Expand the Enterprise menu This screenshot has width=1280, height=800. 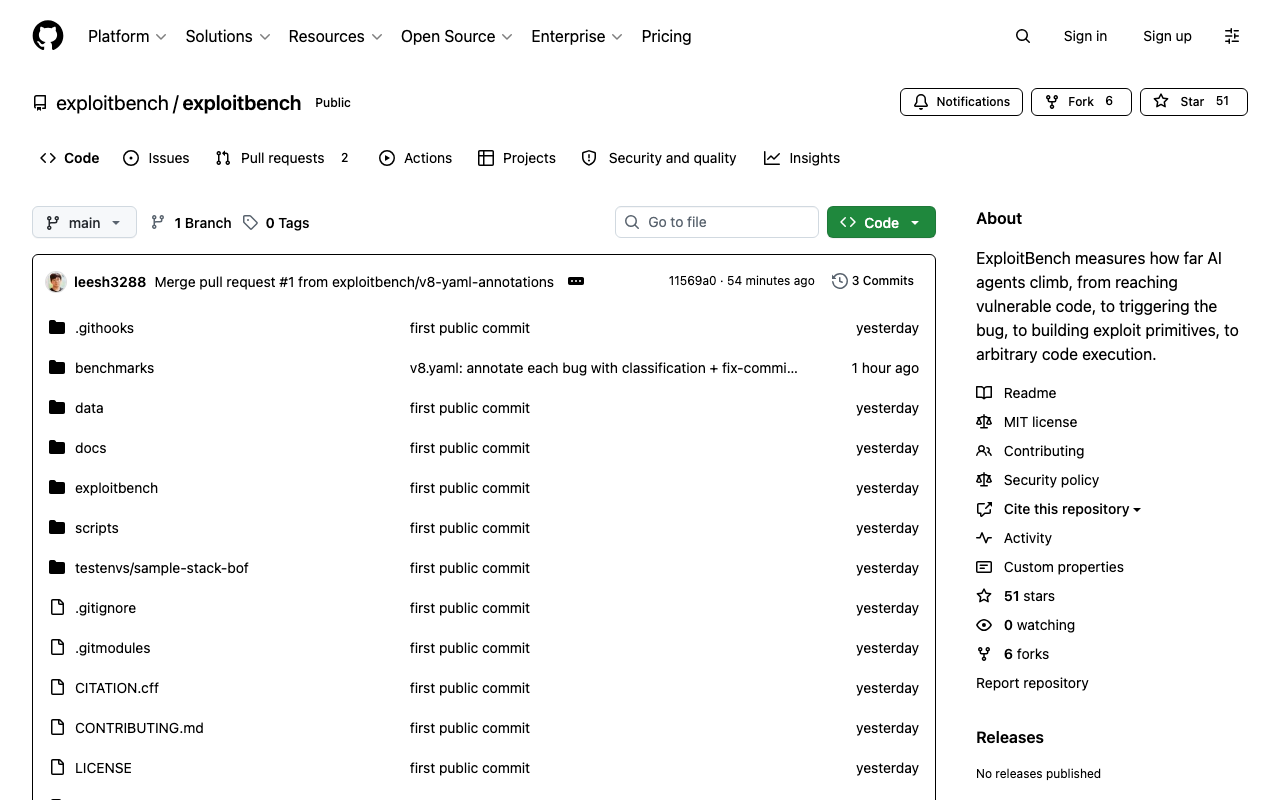[x=577, y=36]
